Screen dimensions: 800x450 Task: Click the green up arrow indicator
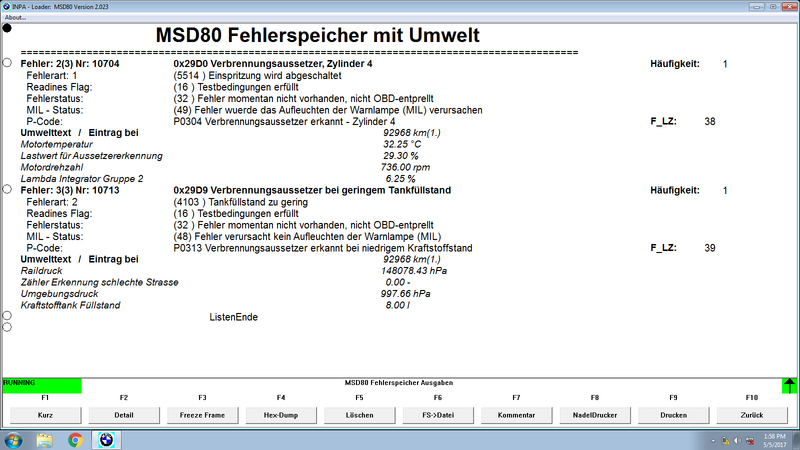[x=790, y=385]
